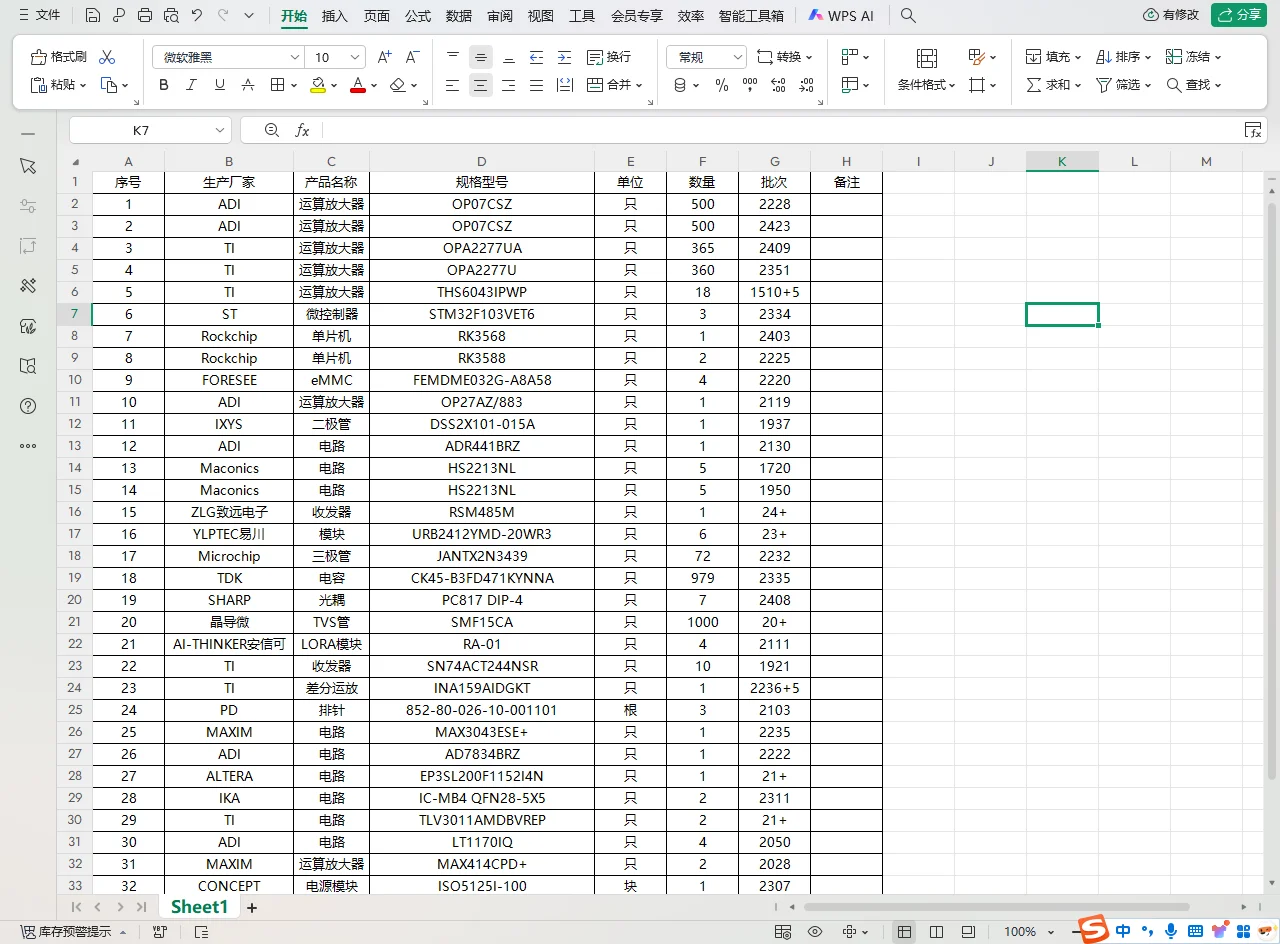
Task: Toggle italic formatting
Action: point(192,85)
